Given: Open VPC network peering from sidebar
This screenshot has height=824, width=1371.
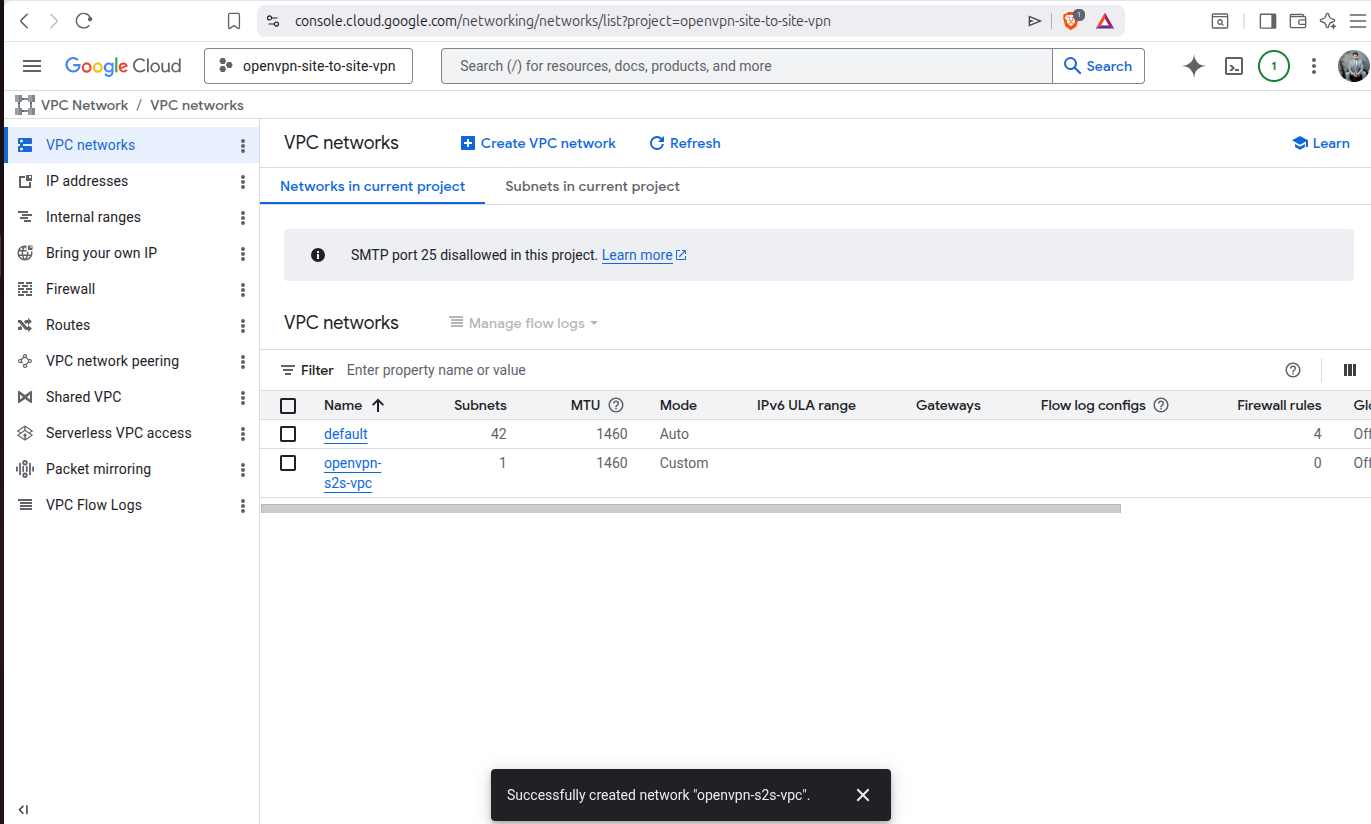Looking at the screenshot, I should (112, 361).
